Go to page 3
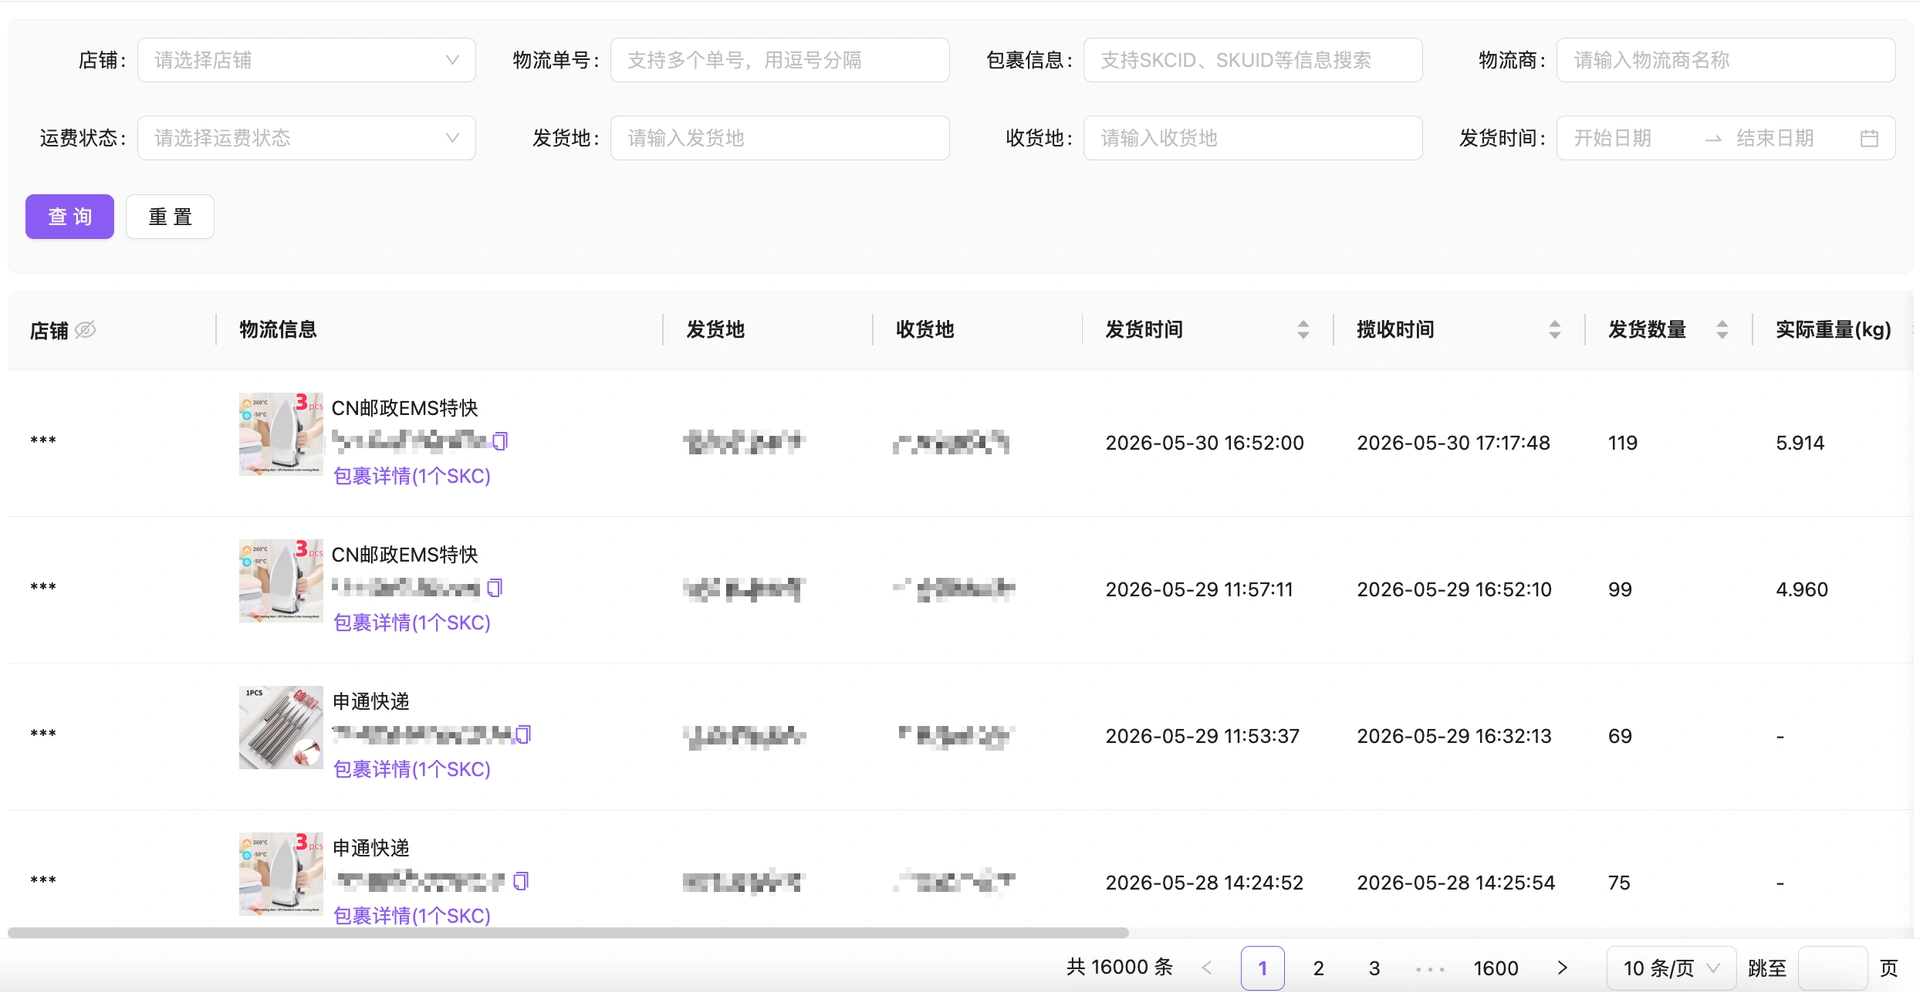Screen dimensions: 1920x992 [x=1374, y=968]
